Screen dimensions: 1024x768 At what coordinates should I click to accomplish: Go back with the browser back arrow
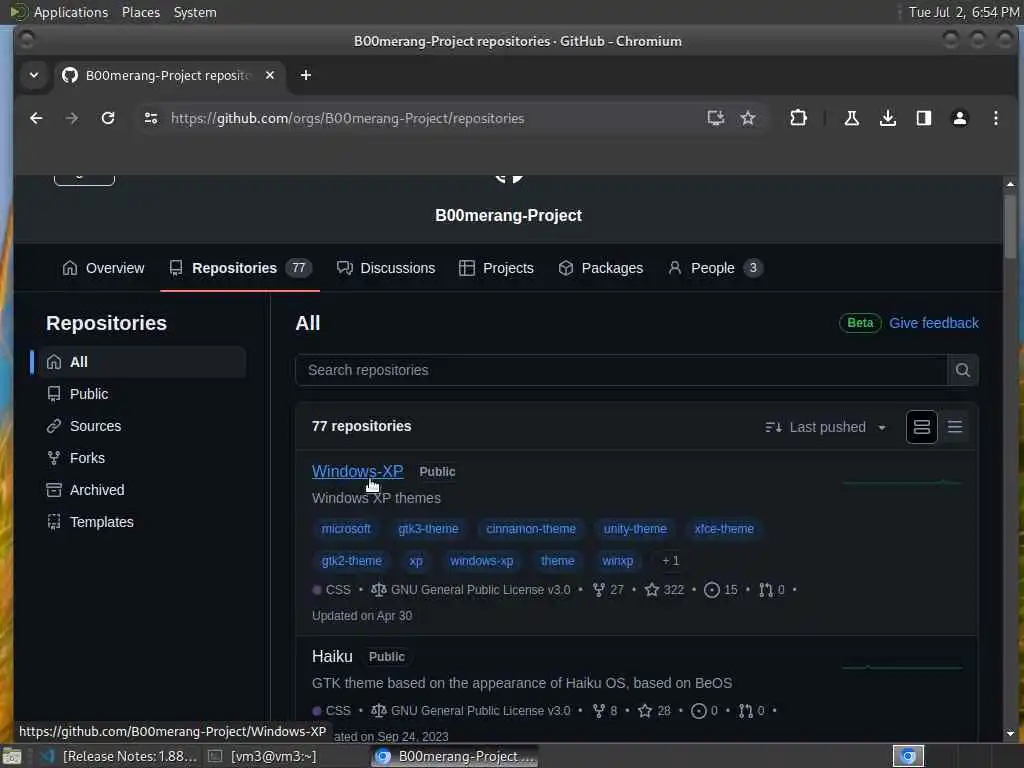pyautogui.click(x=37, y=118)
